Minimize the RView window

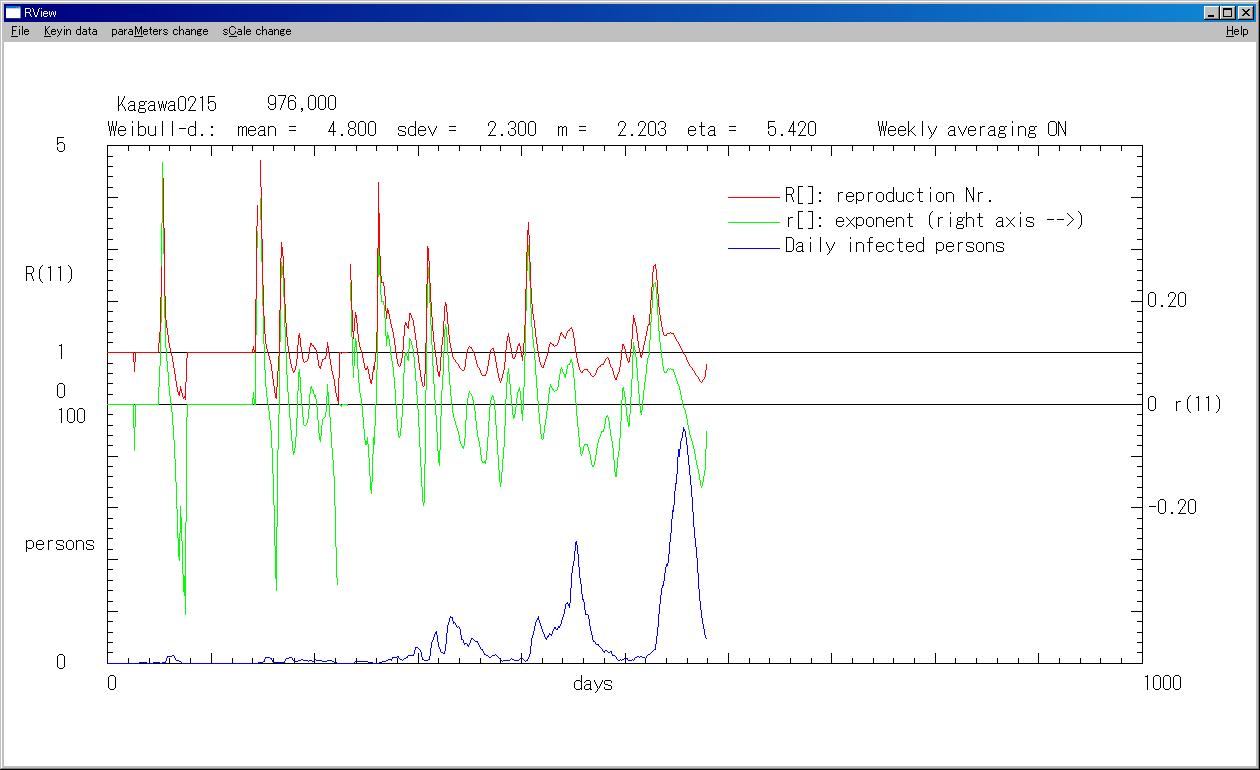[x=1212, y=12]
